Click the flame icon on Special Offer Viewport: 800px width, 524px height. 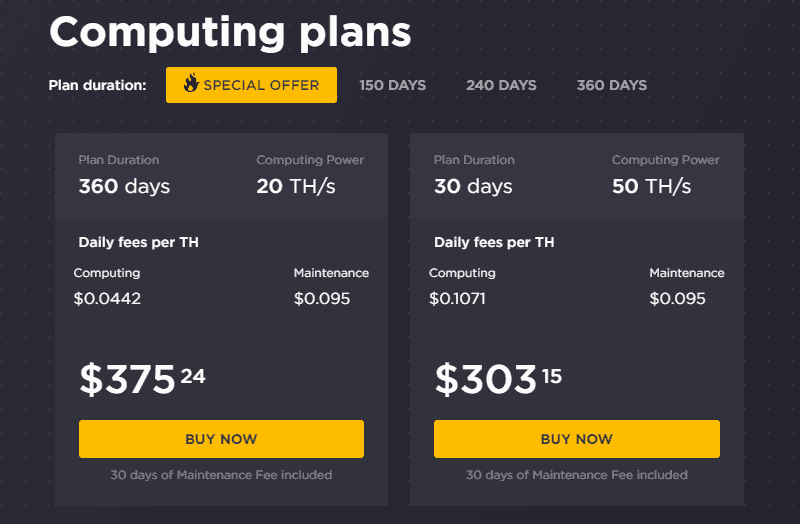coord(191,83)
